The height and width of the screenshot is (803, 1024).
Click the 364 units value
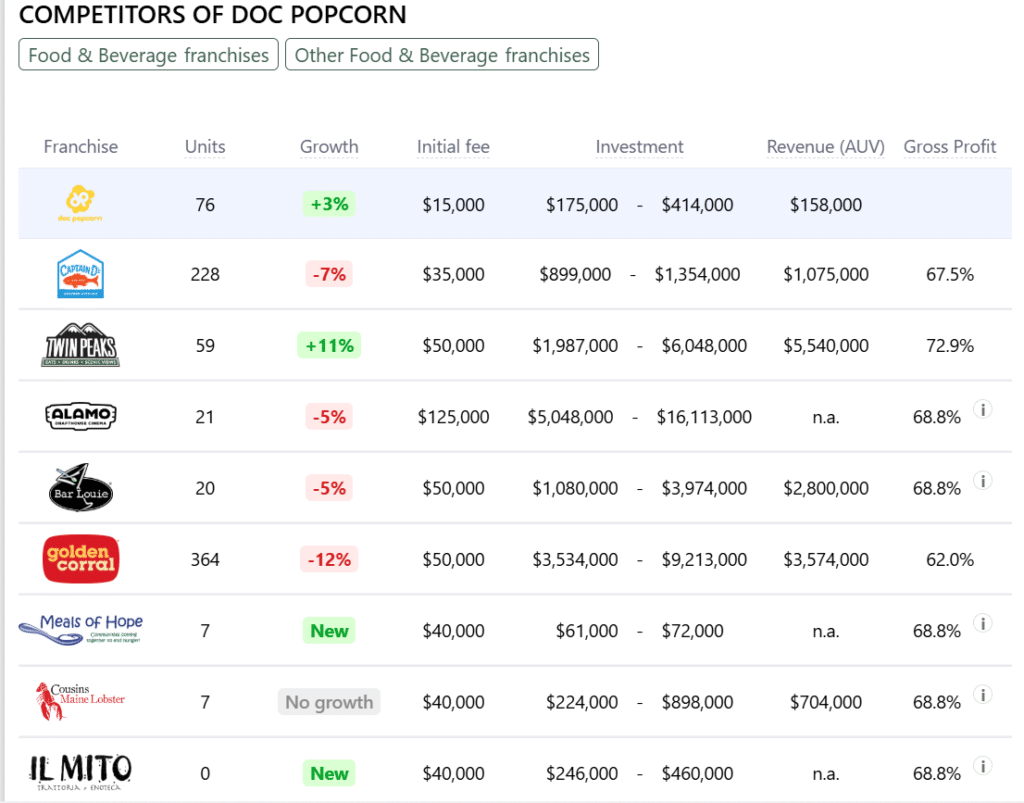(x=205, y=559)
